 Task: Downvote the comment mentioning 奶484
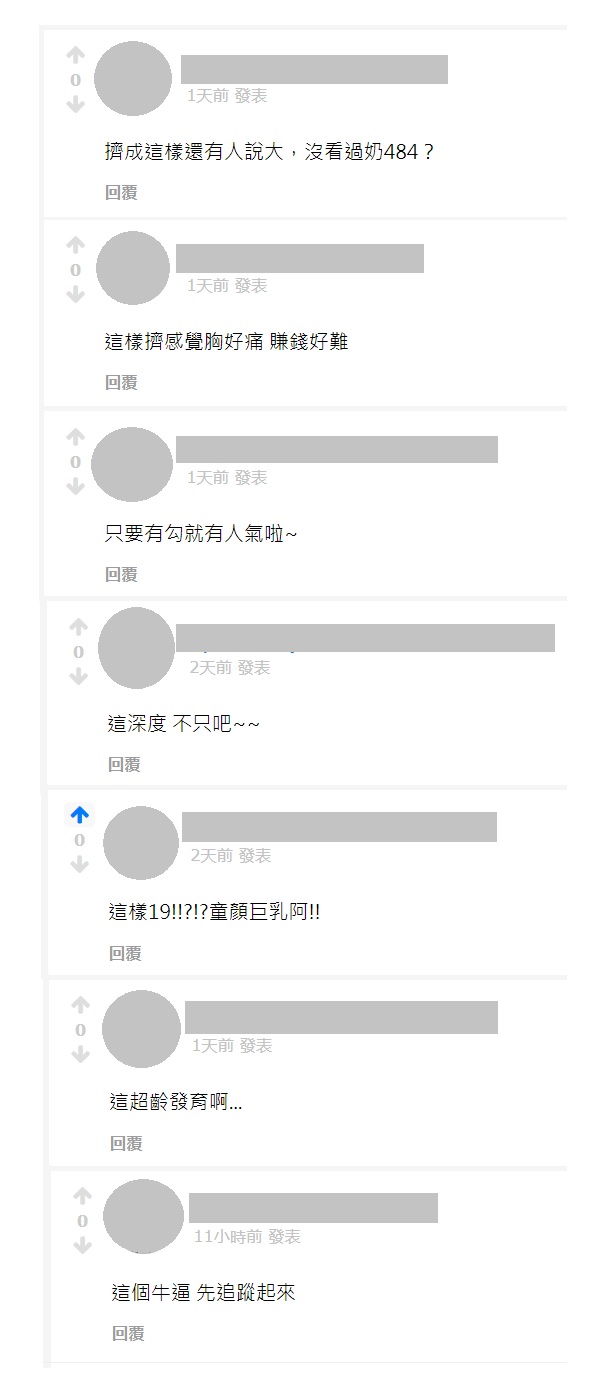[x=76, y=104]
